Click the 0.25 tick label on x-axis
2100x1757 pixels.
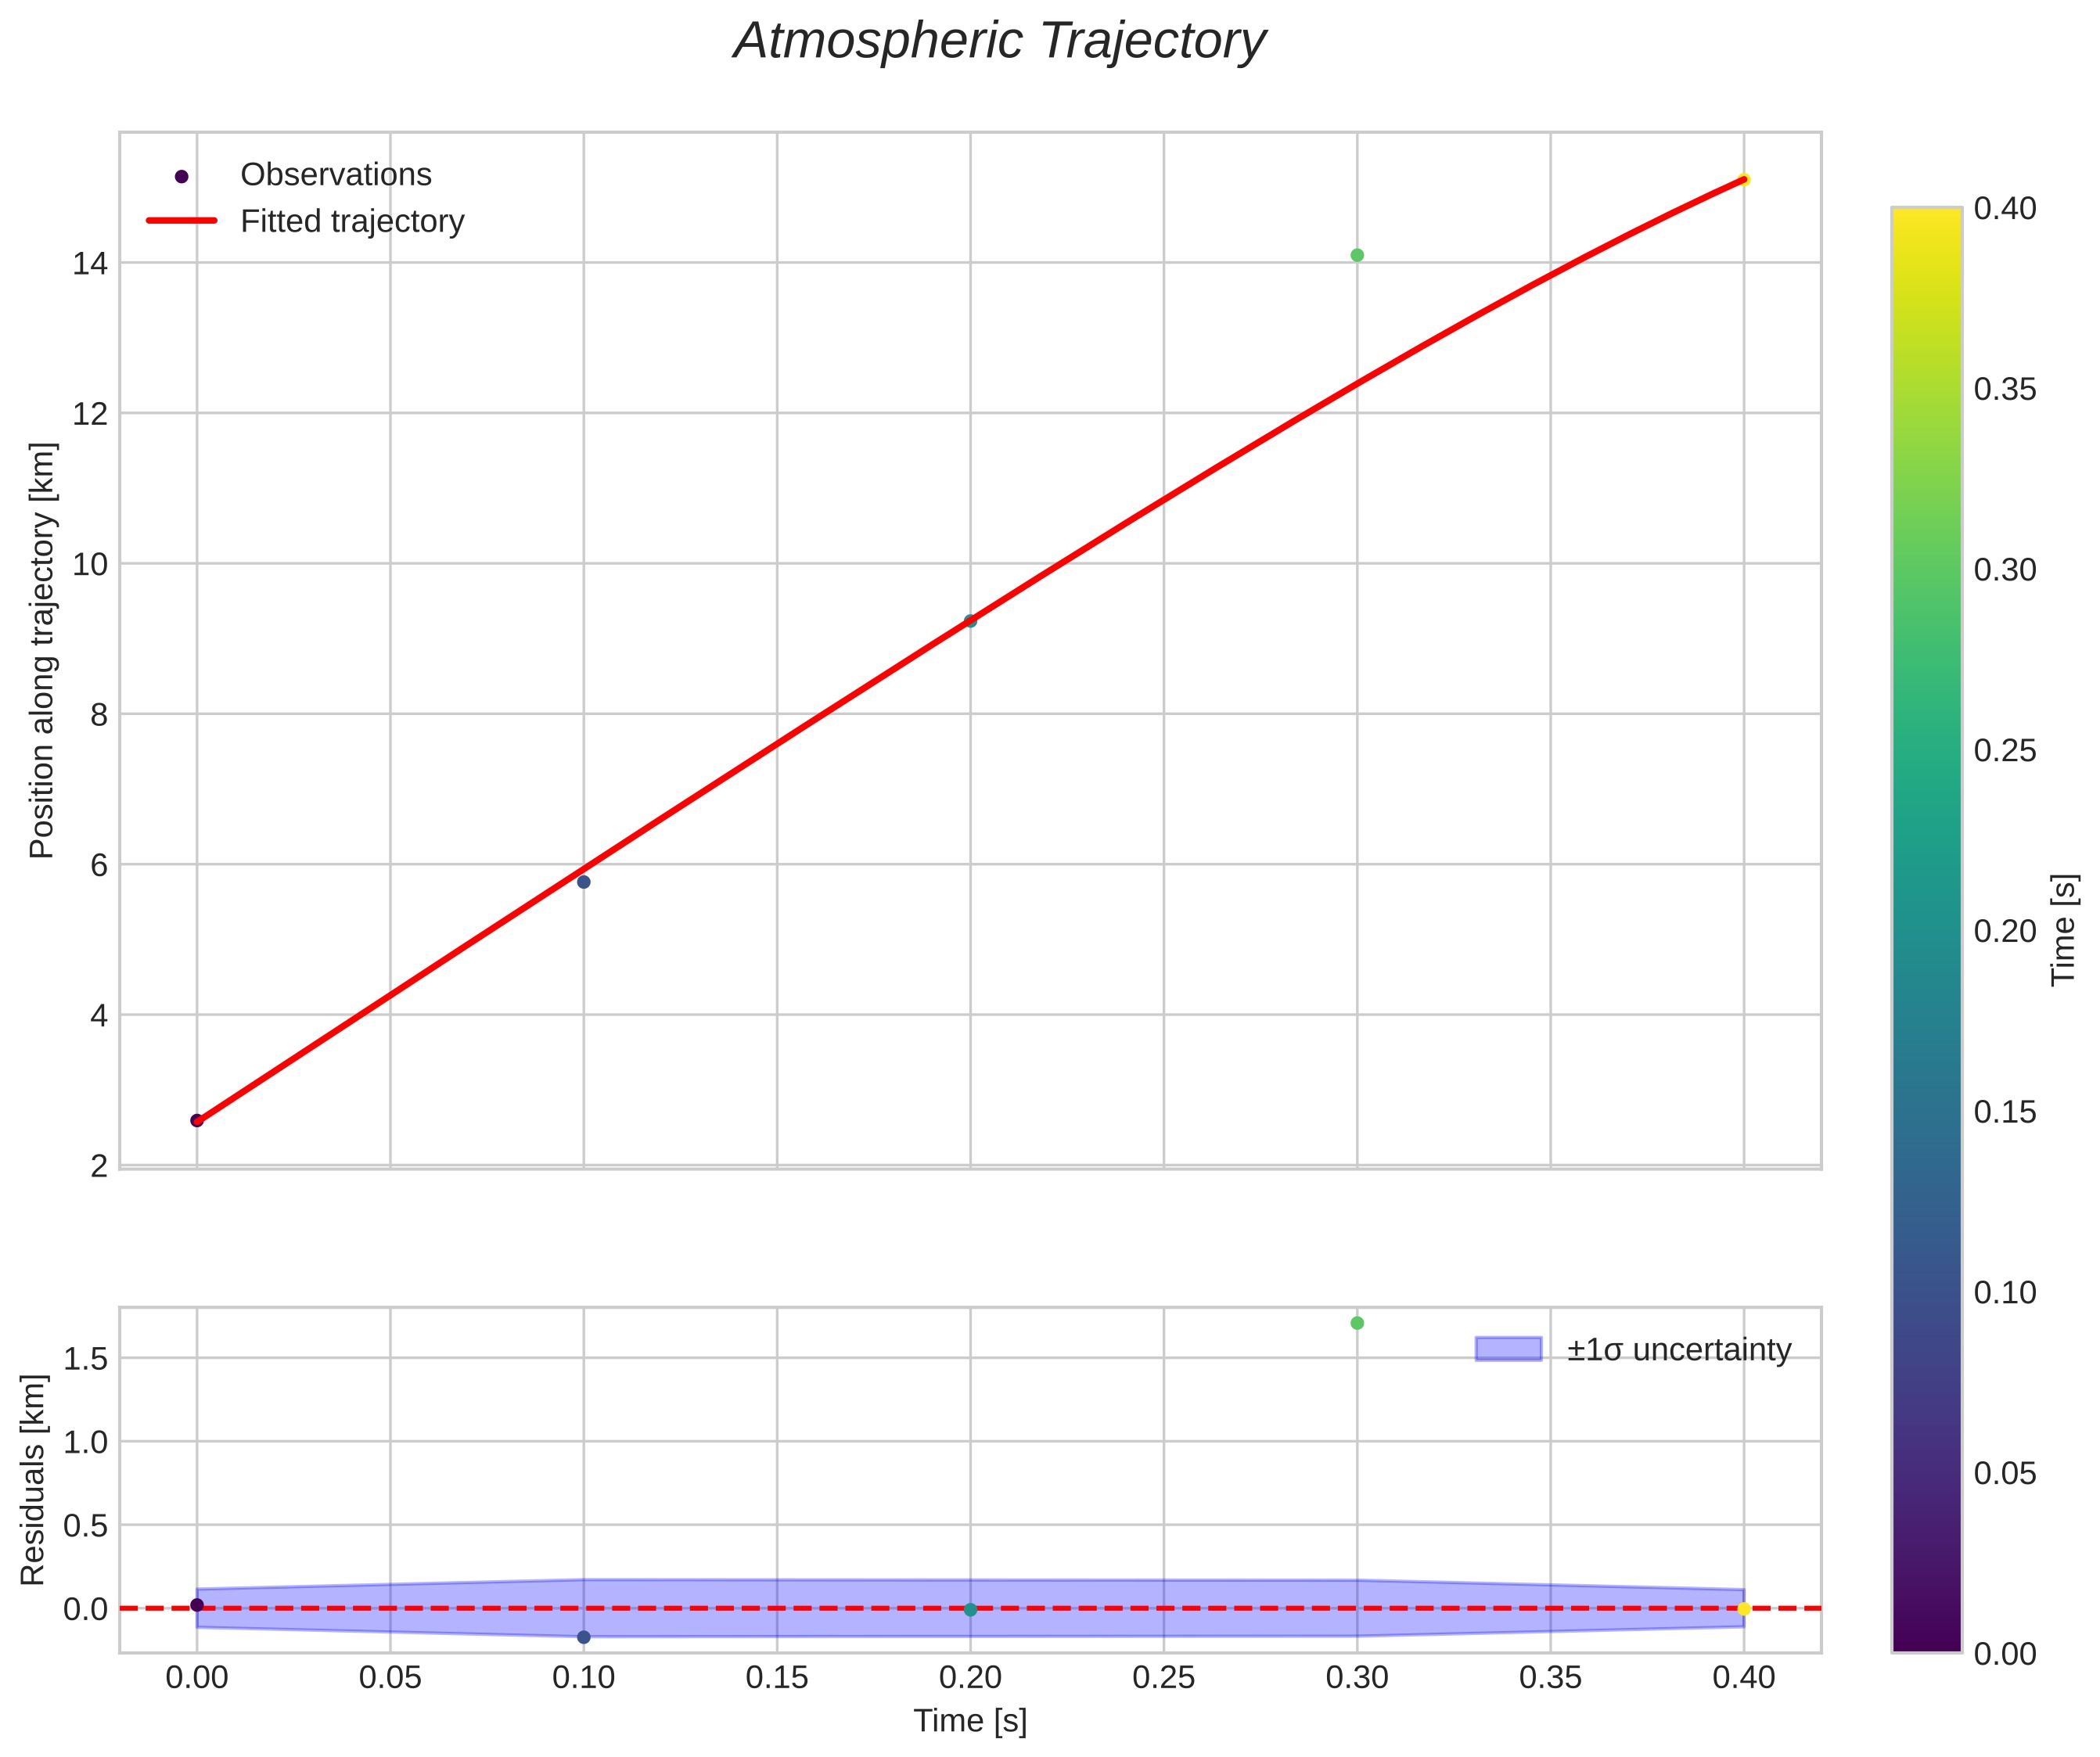pos(1163,1678)
